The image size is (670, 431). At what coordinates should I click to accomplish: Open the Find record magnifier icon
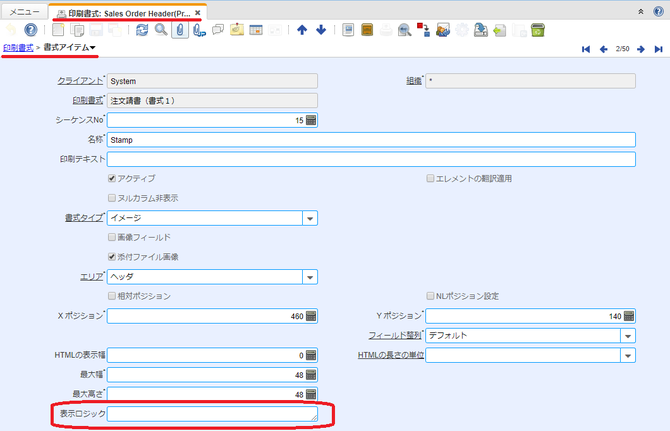pyautogui.click(x=161, y=30)
